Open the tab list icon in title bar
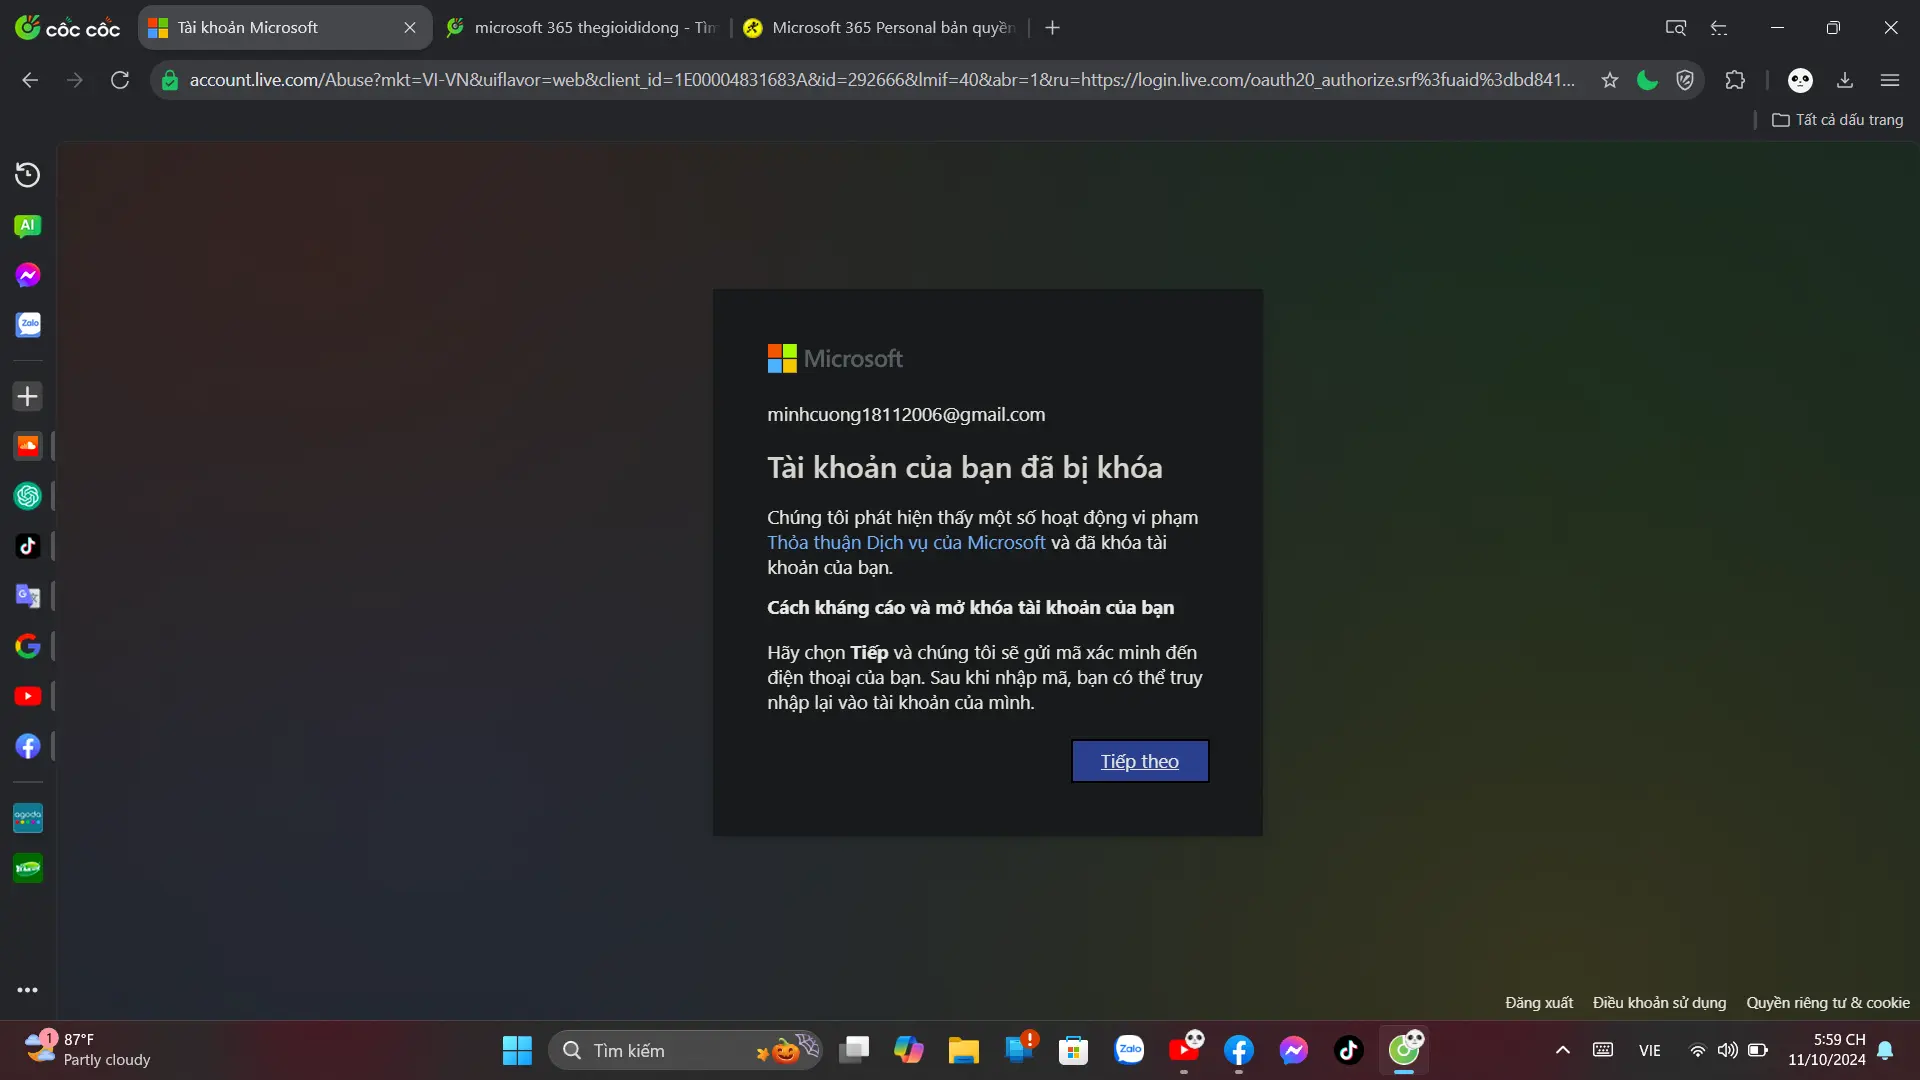Image resolution: width=1920 pixels, height=1080 pixels. [x=1719, y=28]
